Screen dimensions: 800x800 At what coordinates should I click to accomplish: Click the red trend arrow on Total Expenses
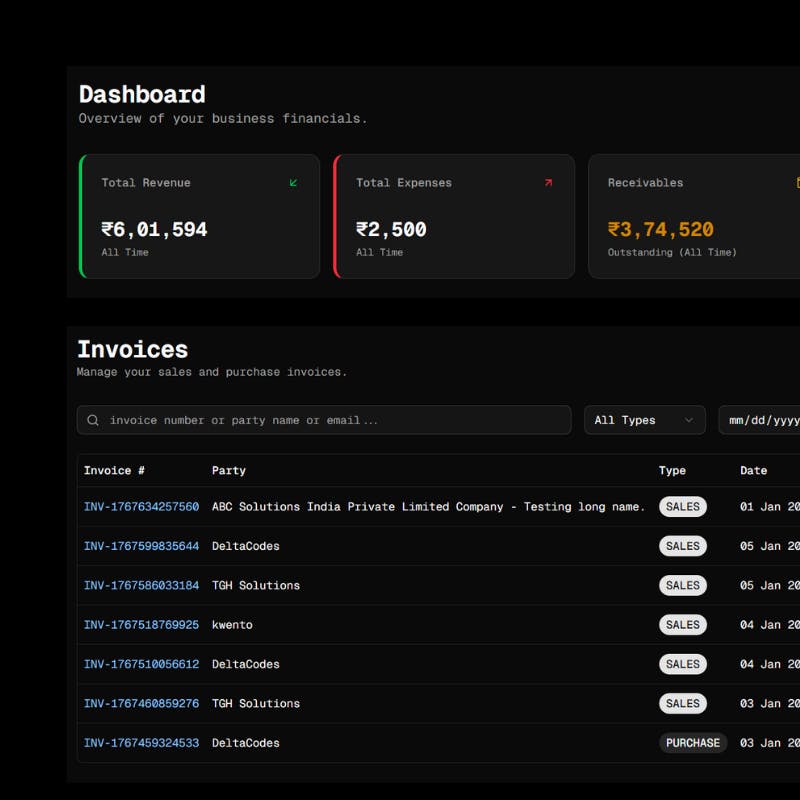(x=548, y=183)
